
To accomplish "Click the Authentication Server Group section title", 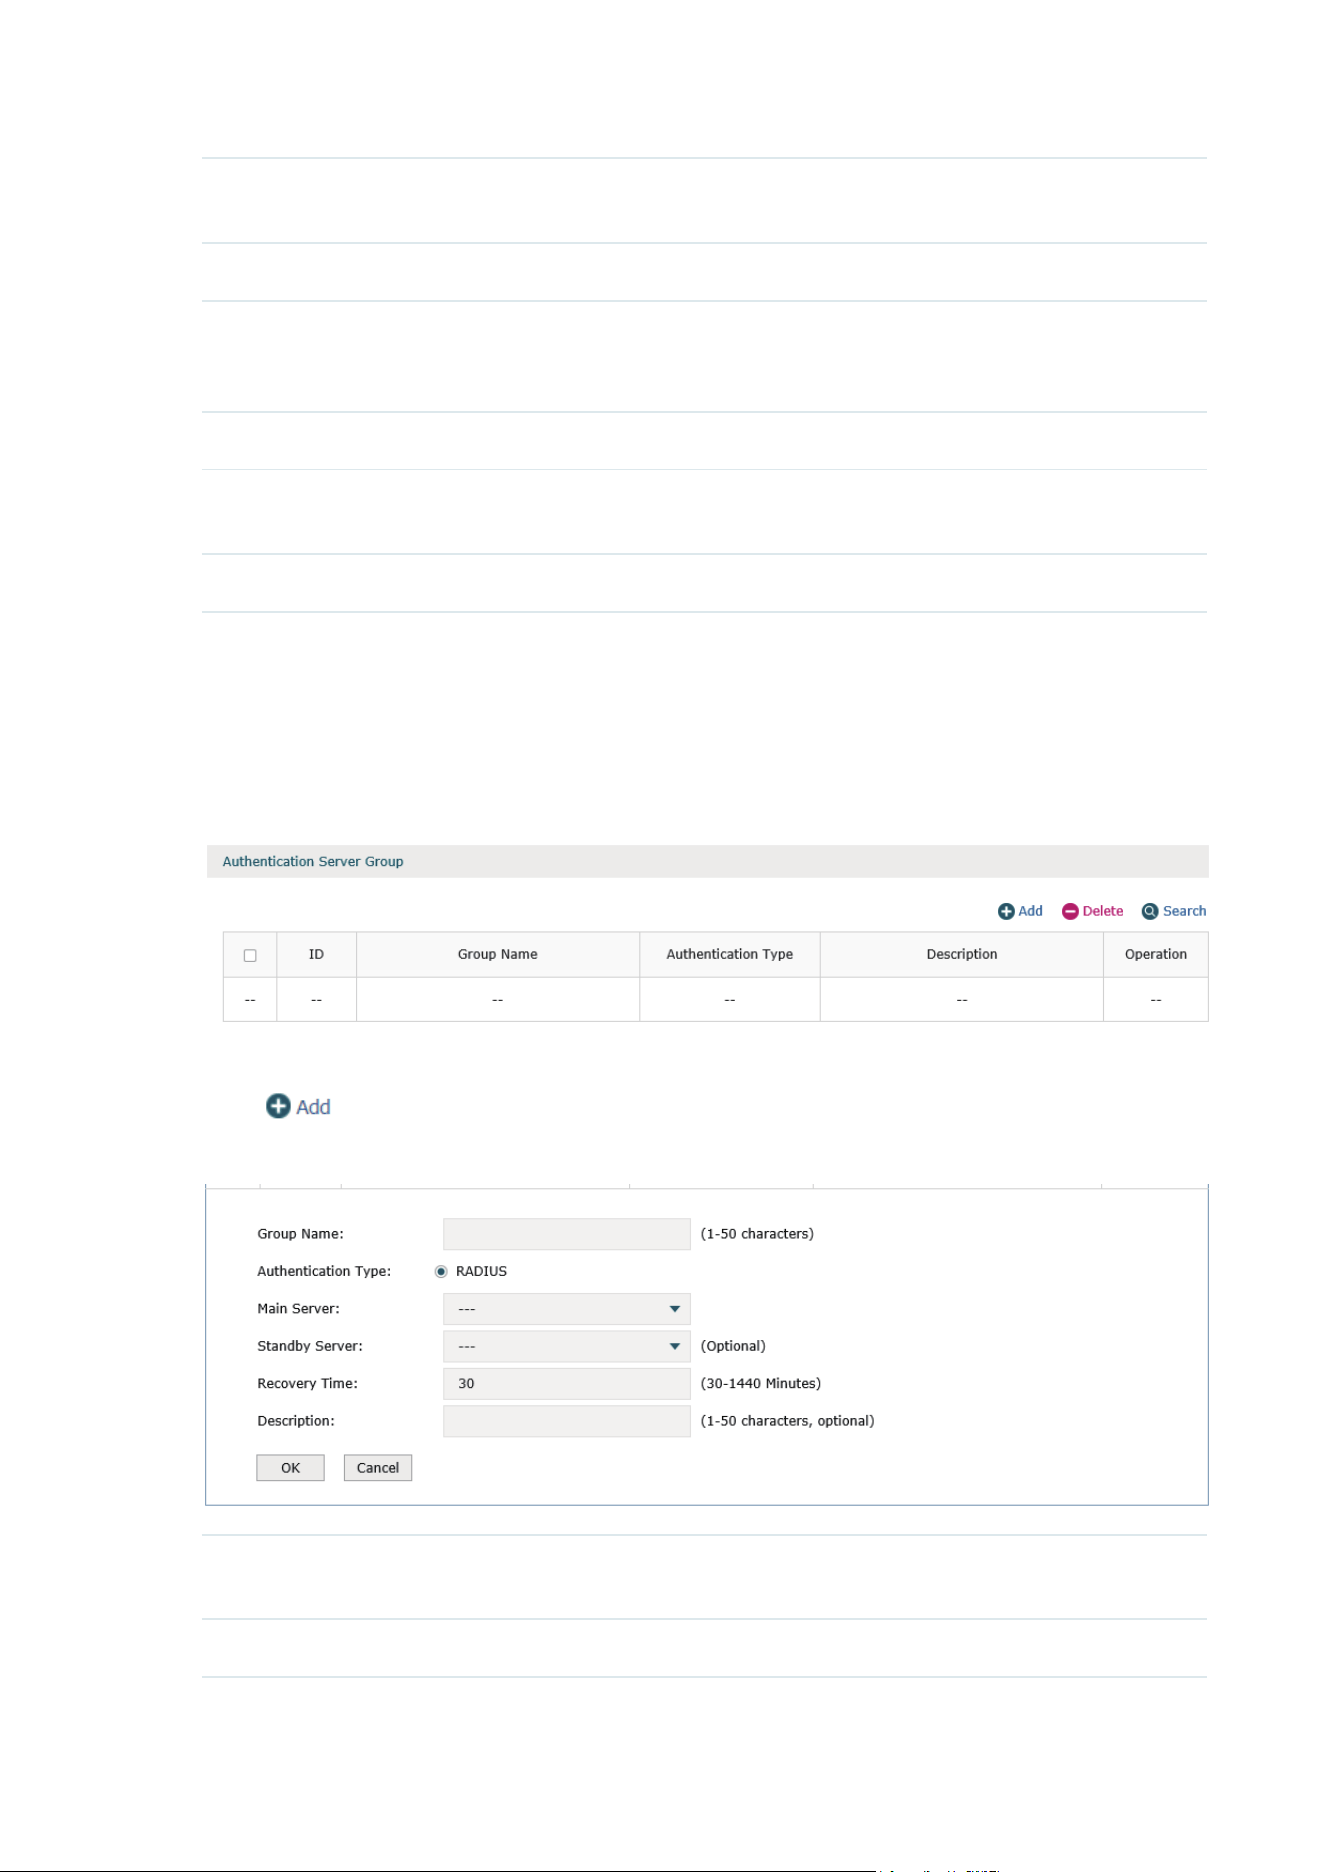I will pos(313,861).
